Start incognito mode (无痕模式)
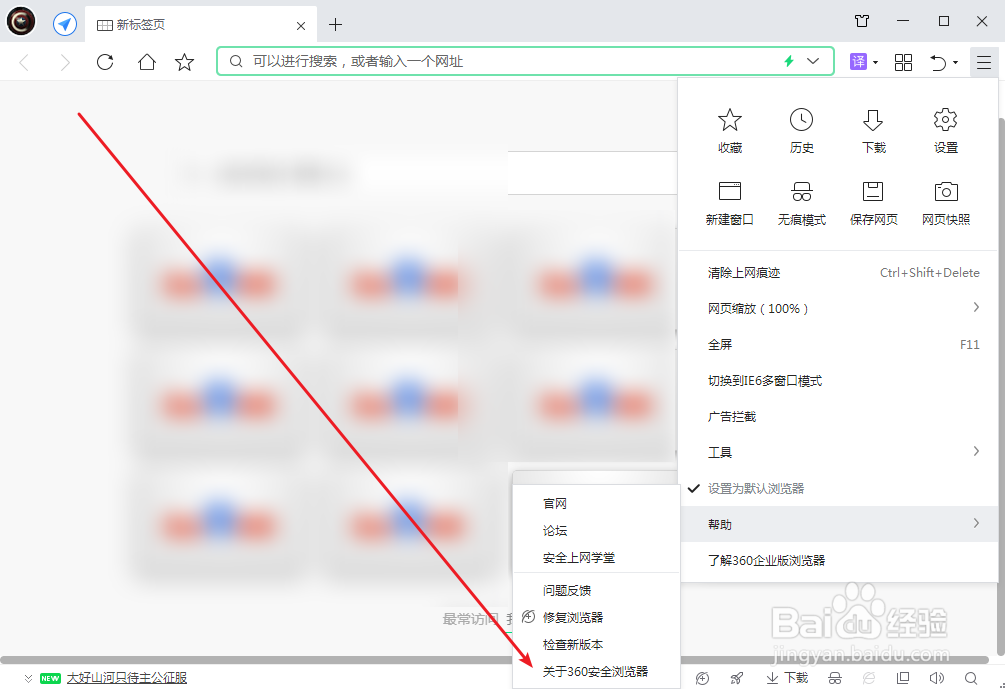This screenshot has width=1005, height=689. tap(801, 203)
